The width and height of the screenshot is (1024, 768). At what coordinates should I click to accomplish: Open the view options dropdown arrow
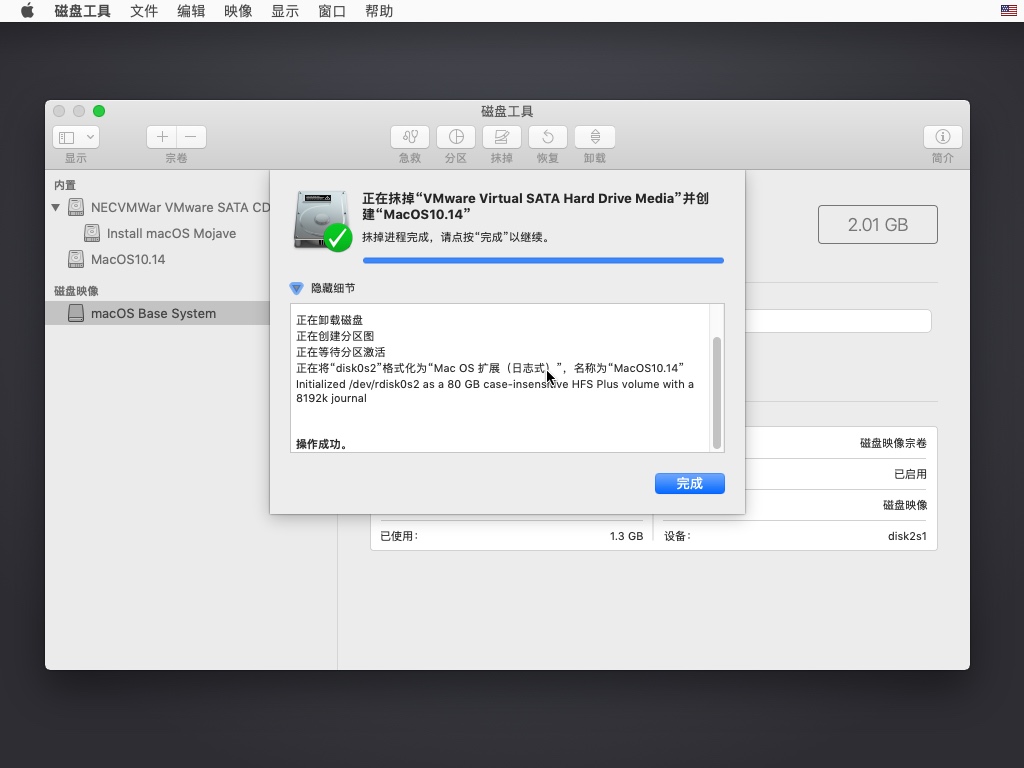tap(90, 137)
